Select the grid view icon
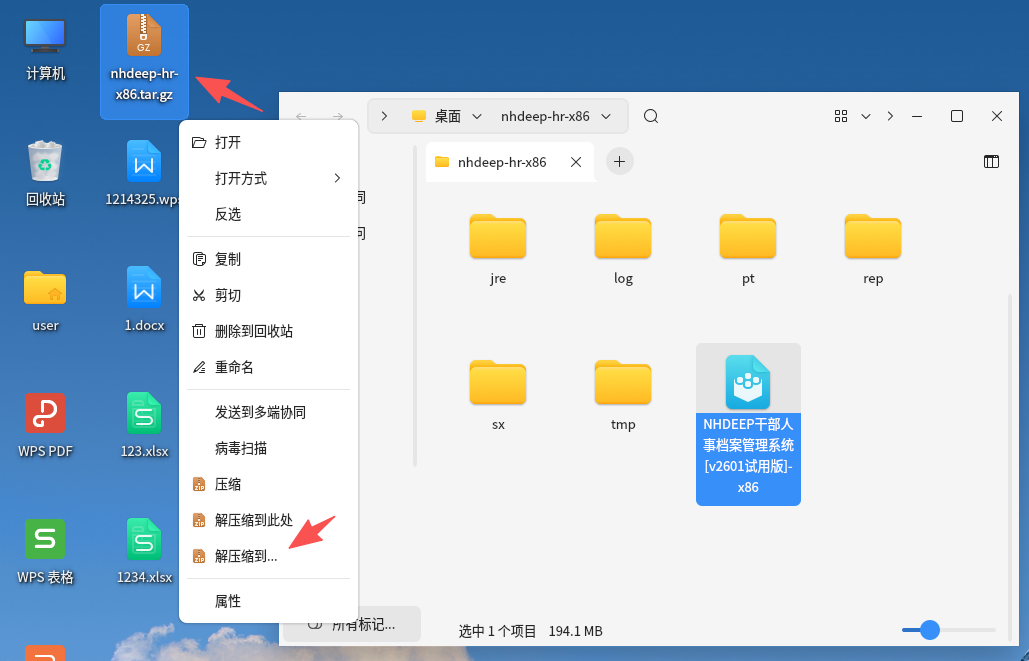The image size is (1029, 661). click(x=841, y=116)
